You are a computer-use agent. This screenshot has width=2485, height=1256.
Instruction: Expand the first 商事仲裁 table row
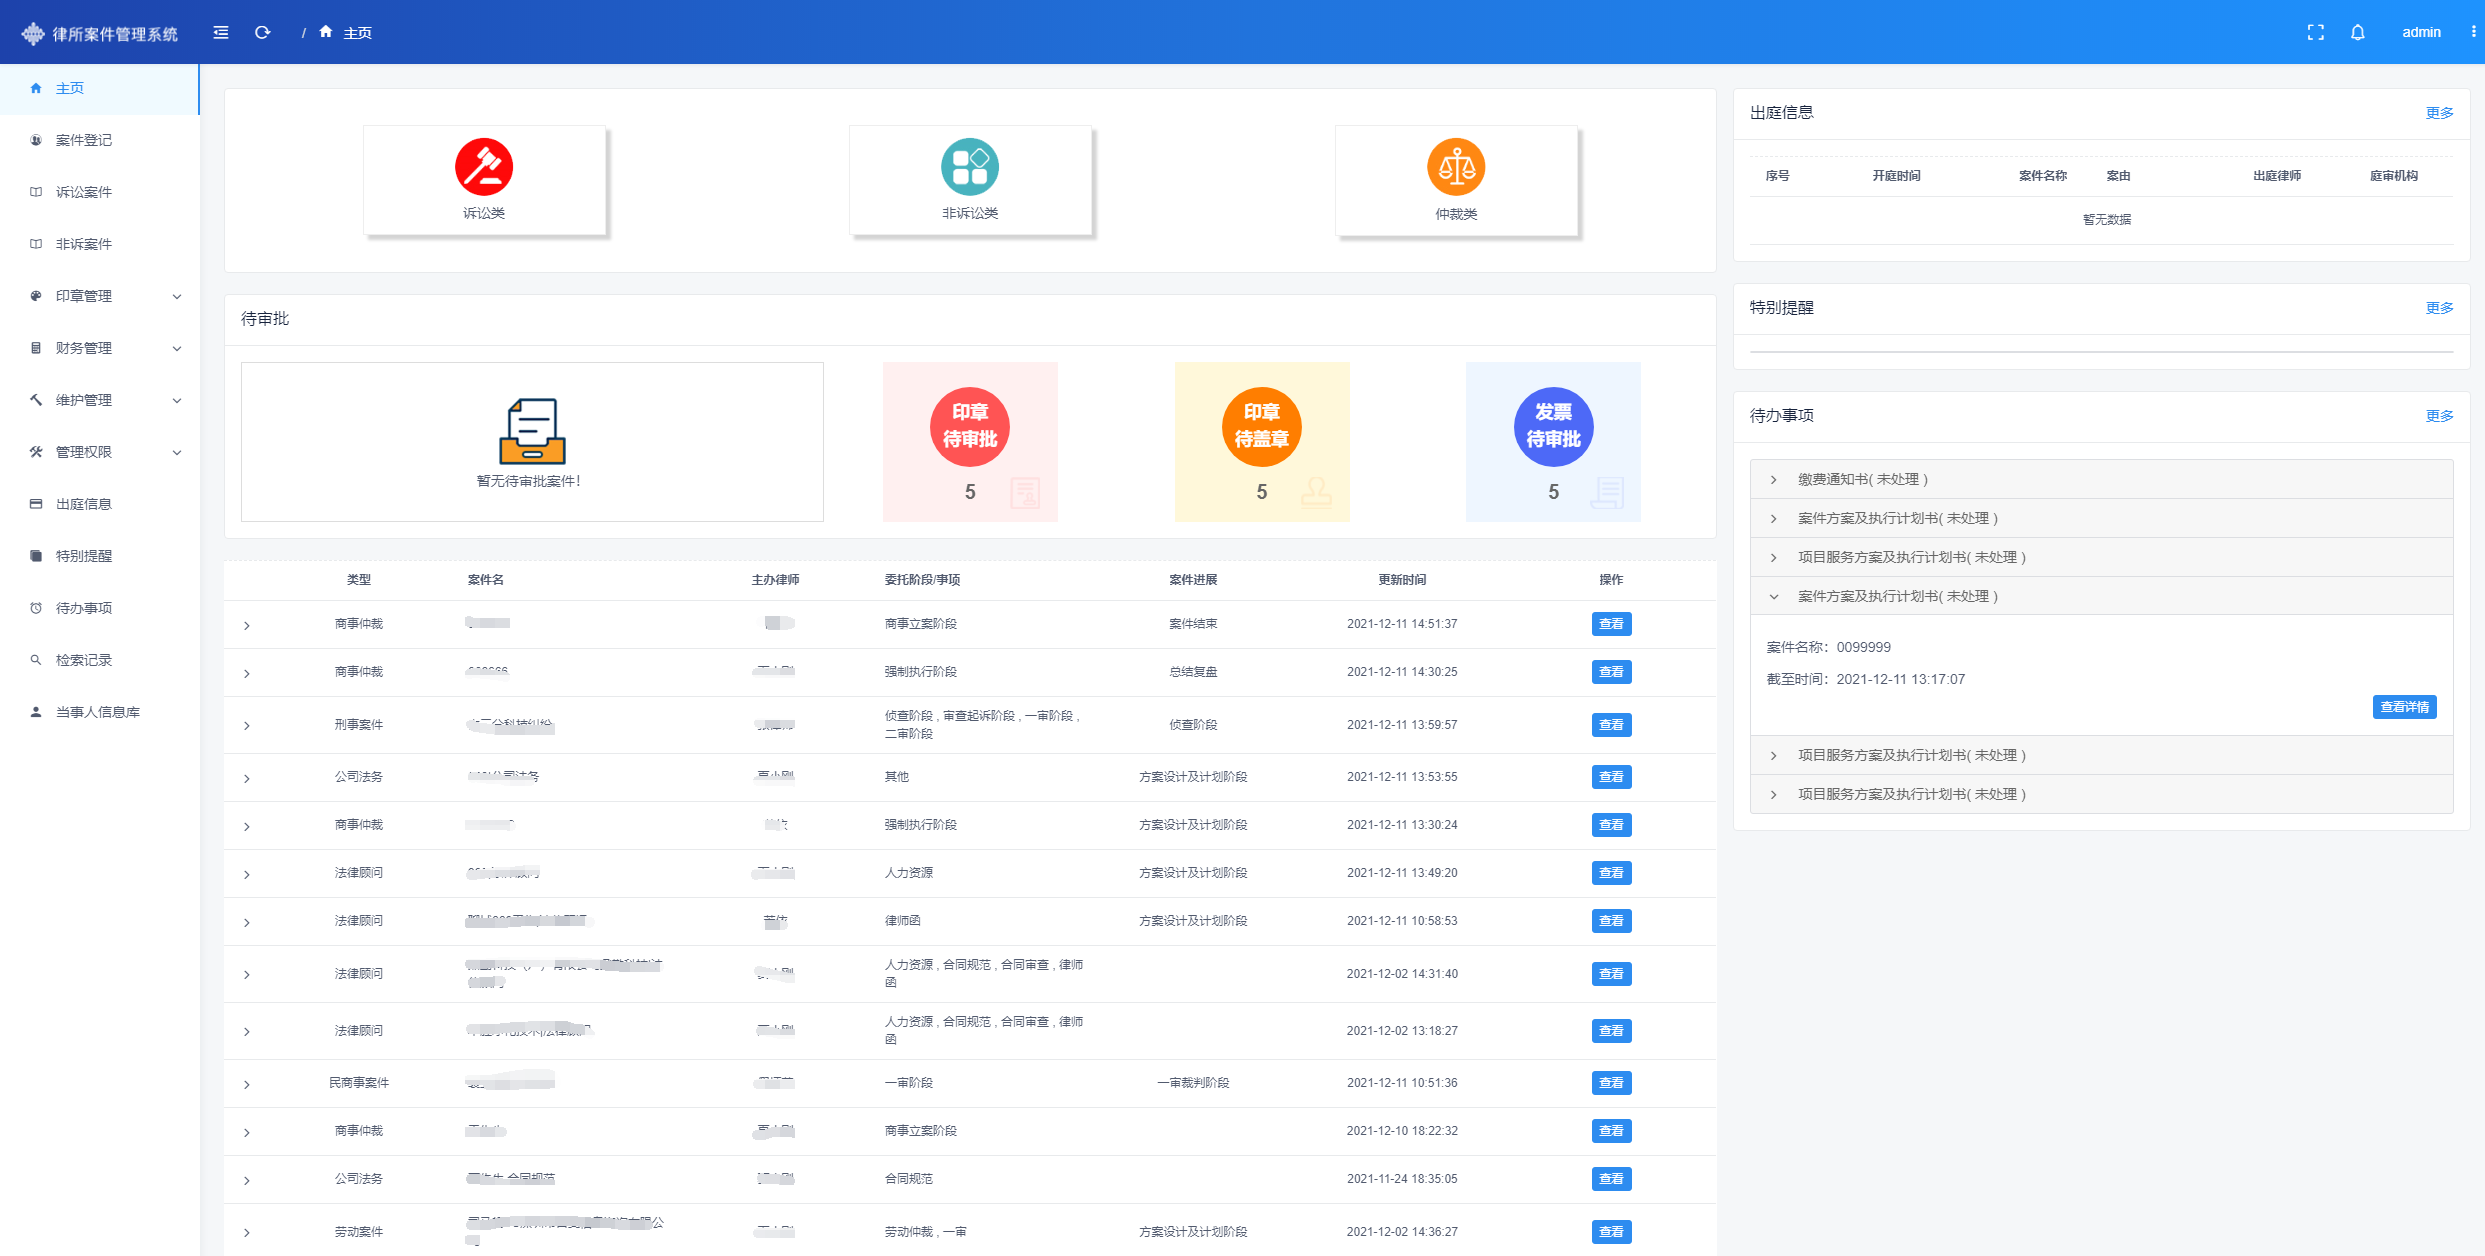click(246, 625)
